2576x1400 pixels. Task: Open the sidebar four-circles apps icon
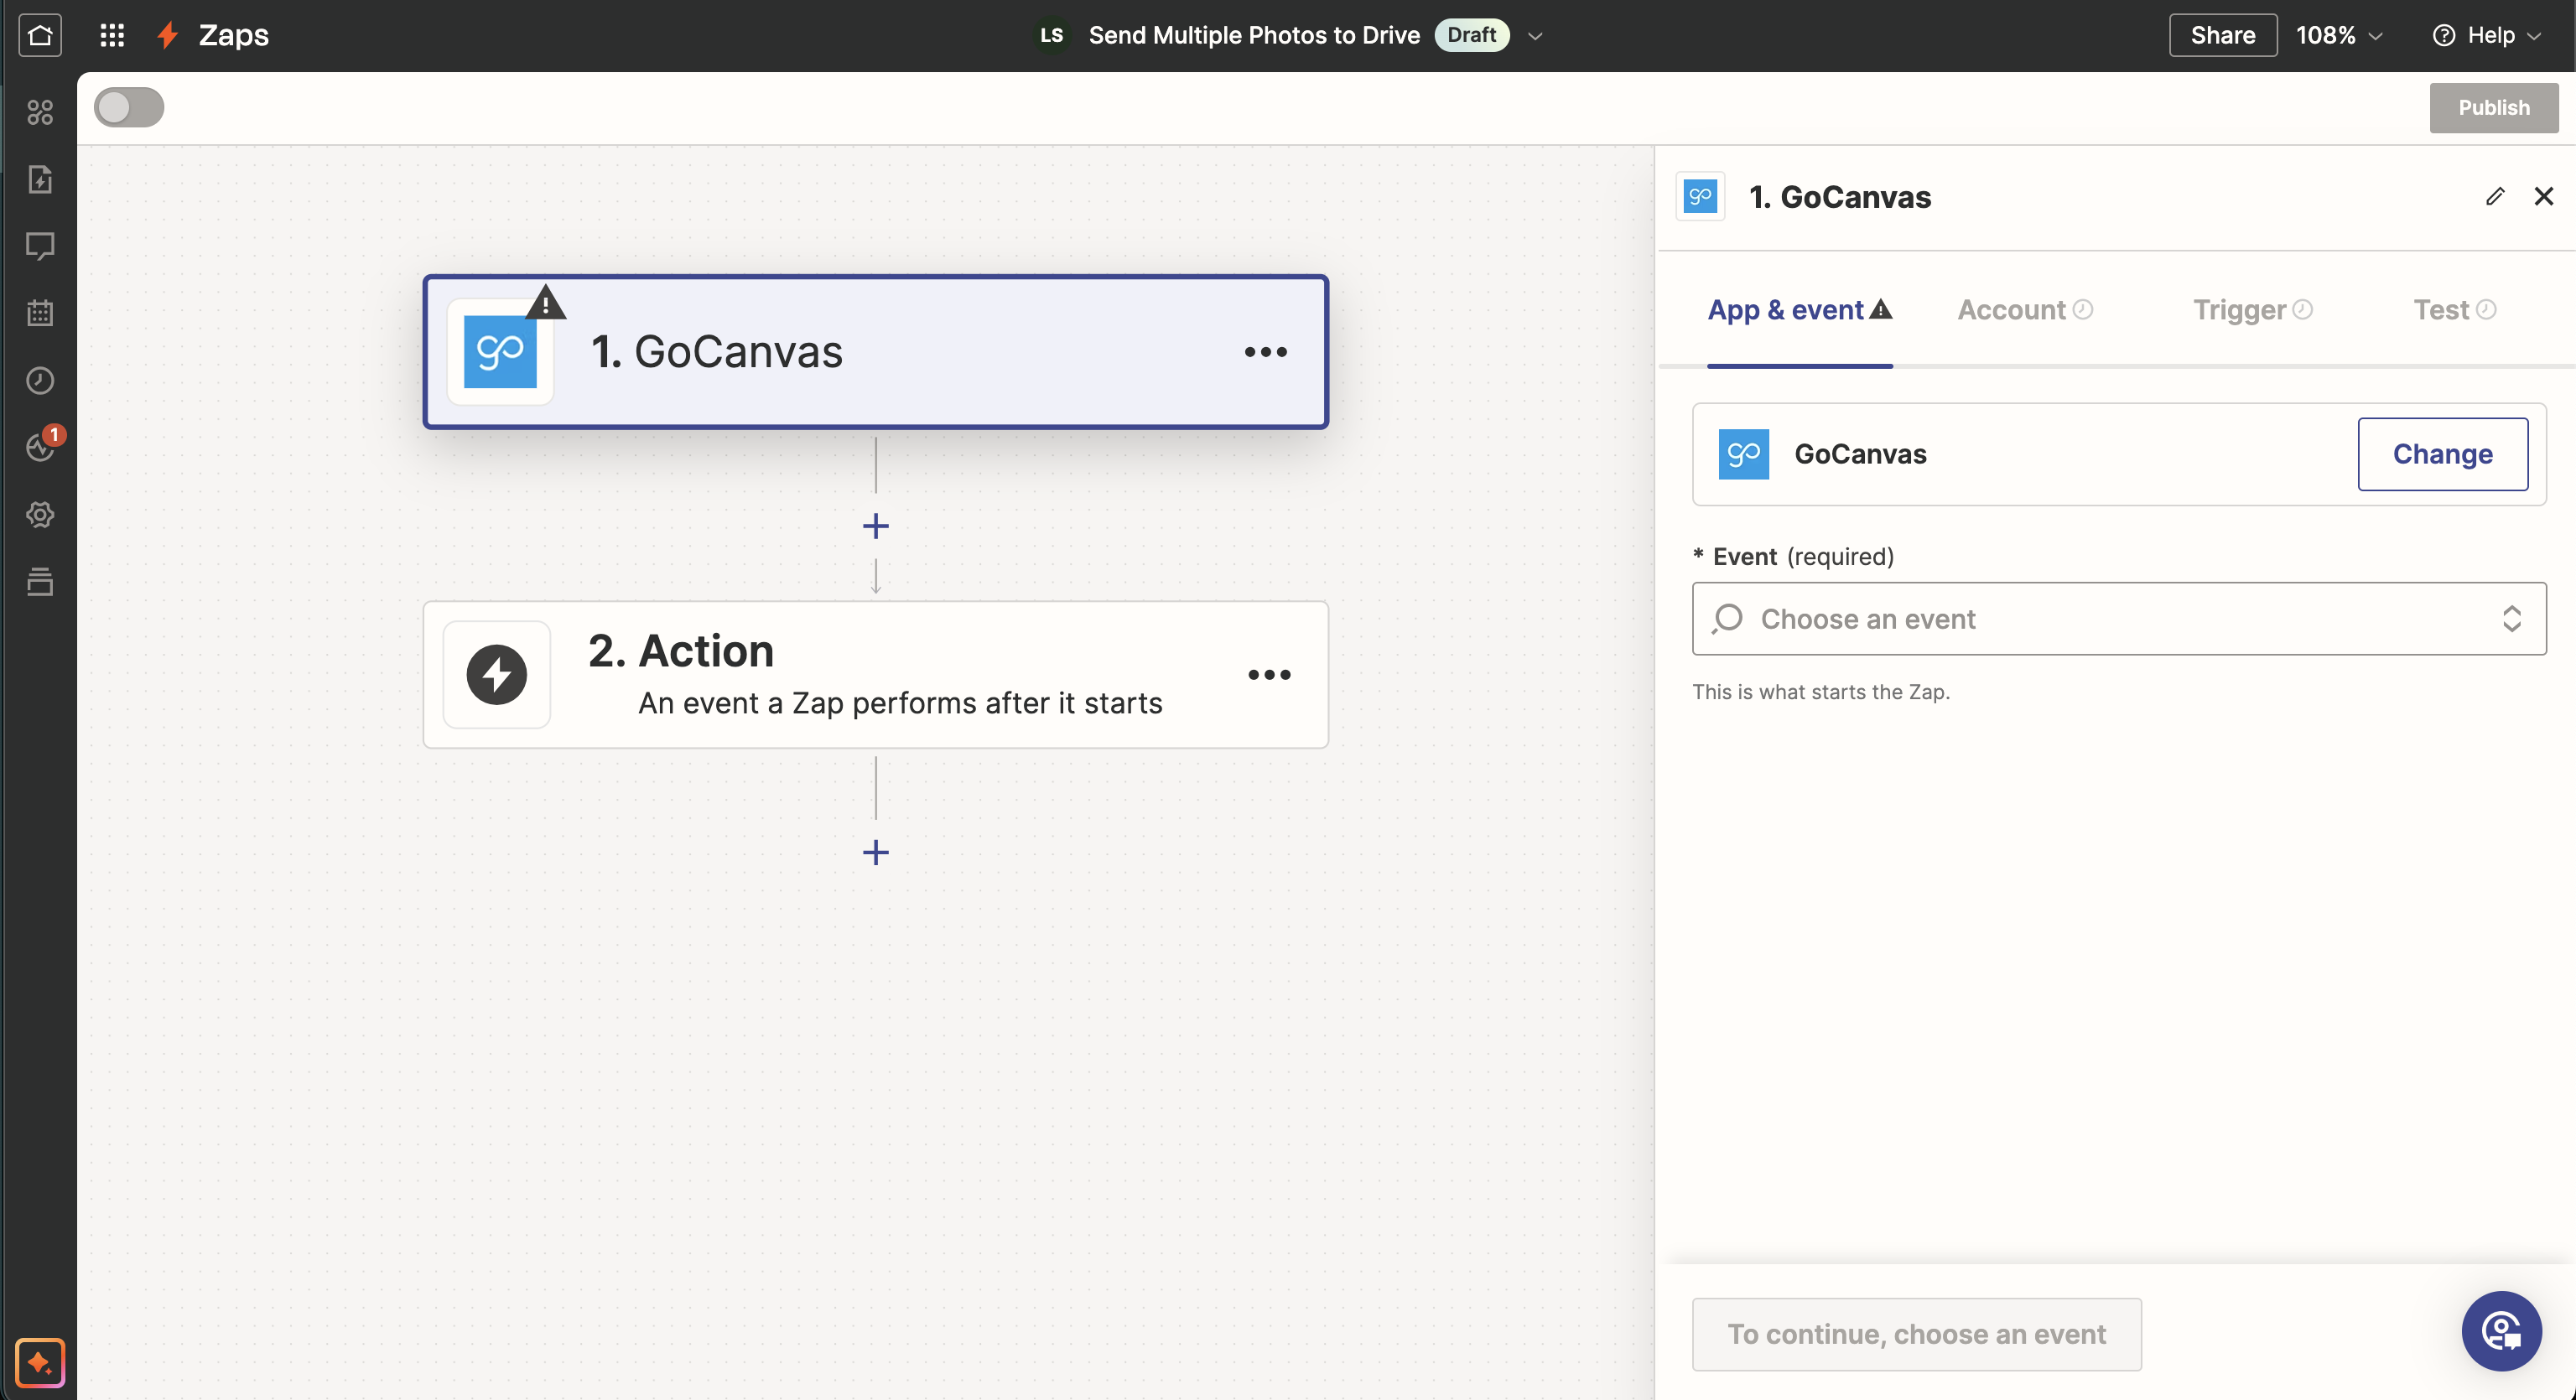point(40,112)
